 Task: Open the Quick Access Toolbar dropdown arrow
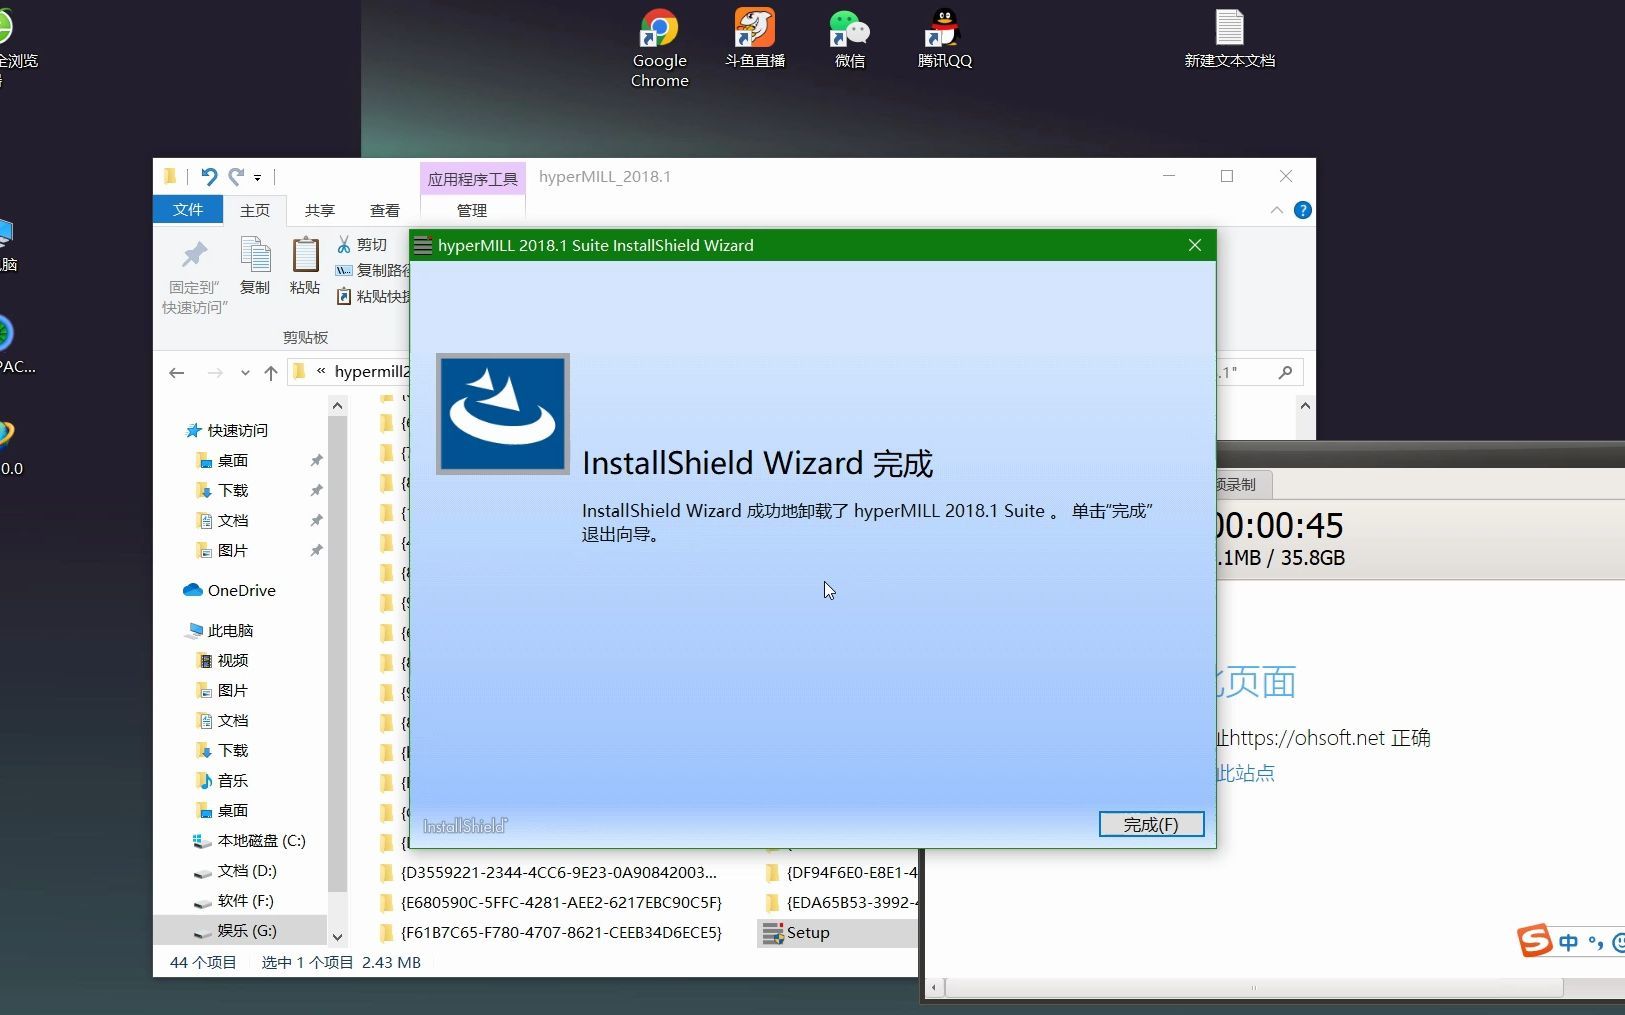[x=258, y=177]
